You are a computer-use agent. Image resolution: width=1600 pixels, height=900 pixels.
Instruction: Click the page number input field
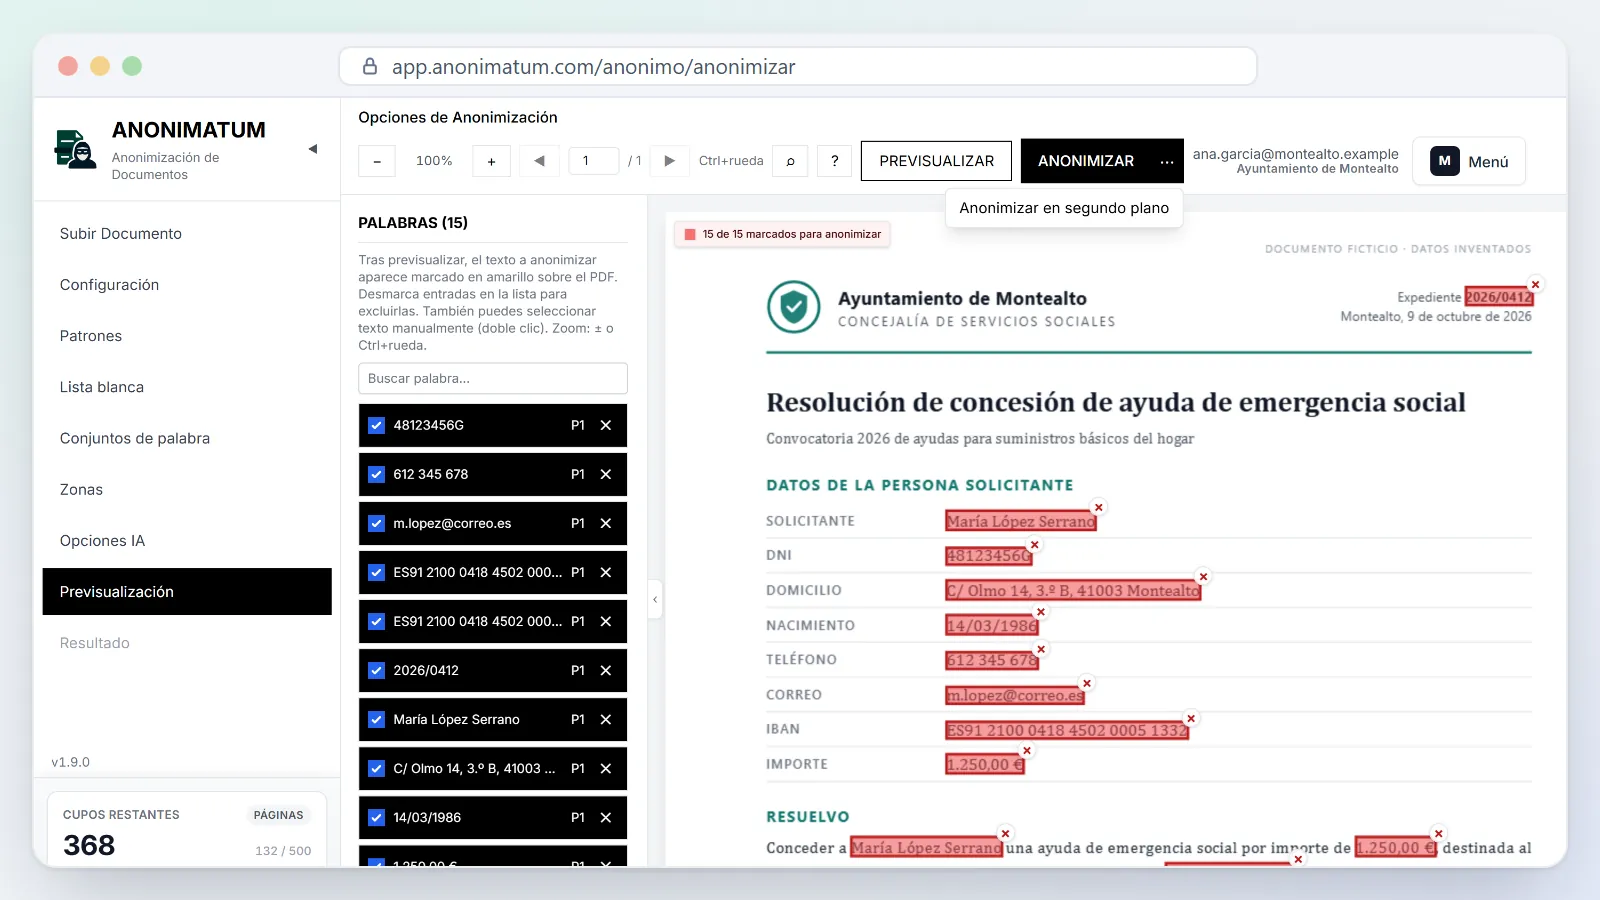(x=595, y=161)
